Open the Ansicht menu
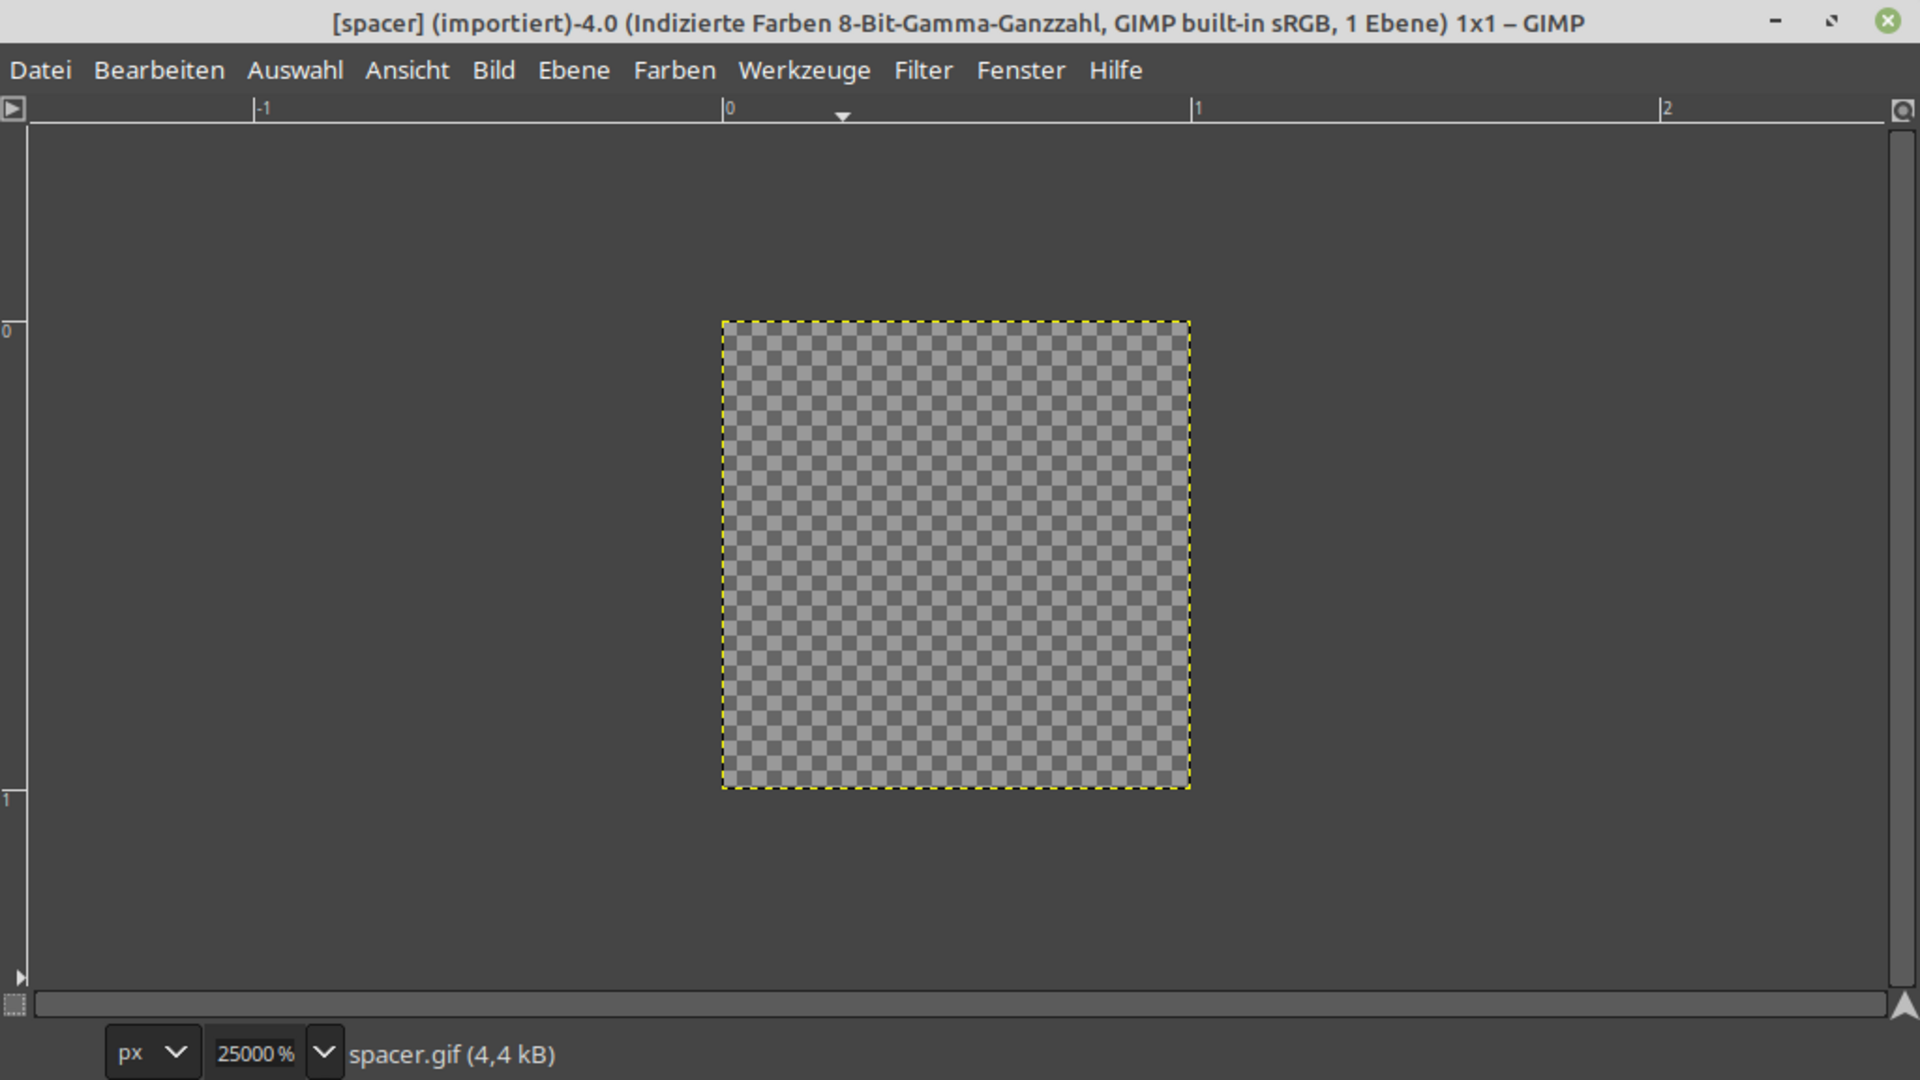Image resolution: width=1920 pixels, height=1080 pixels. pos(407,70)
